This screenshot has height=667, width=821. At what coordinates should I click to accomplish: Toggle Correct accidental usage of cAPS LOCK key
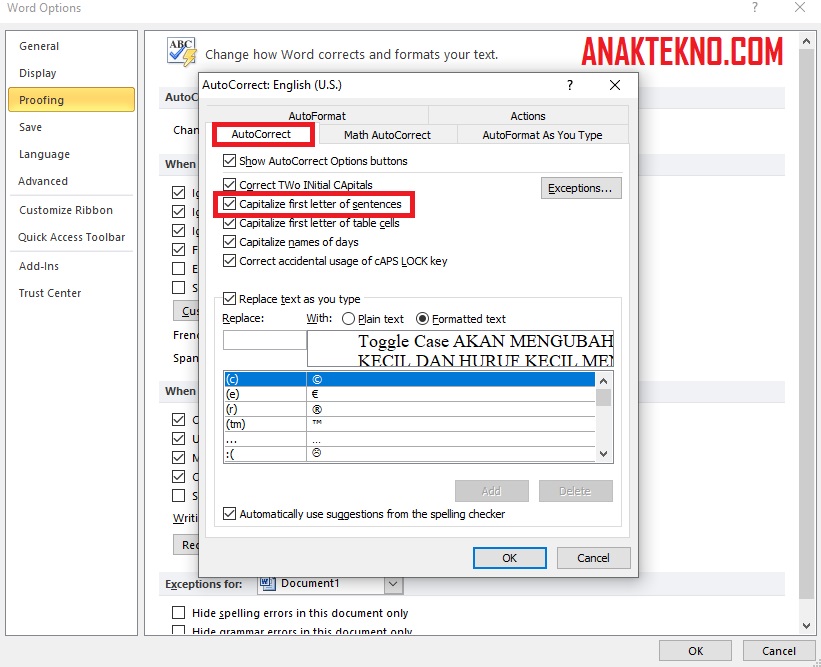click(229, 261)
